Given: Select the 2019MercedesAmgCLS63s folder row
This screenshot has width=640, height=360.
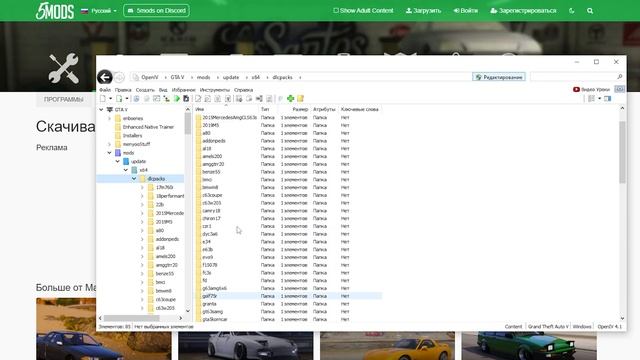Looking at the screenshot, I should (288, 118).
